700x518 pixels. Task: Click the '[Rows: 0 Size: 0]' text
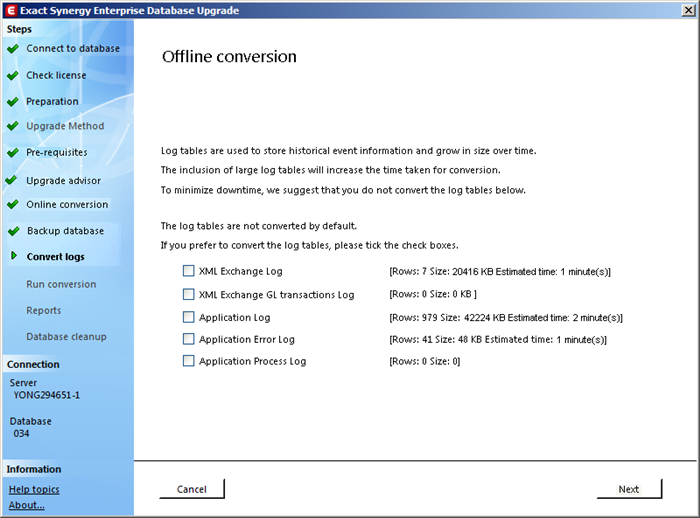tap(425, 361)
